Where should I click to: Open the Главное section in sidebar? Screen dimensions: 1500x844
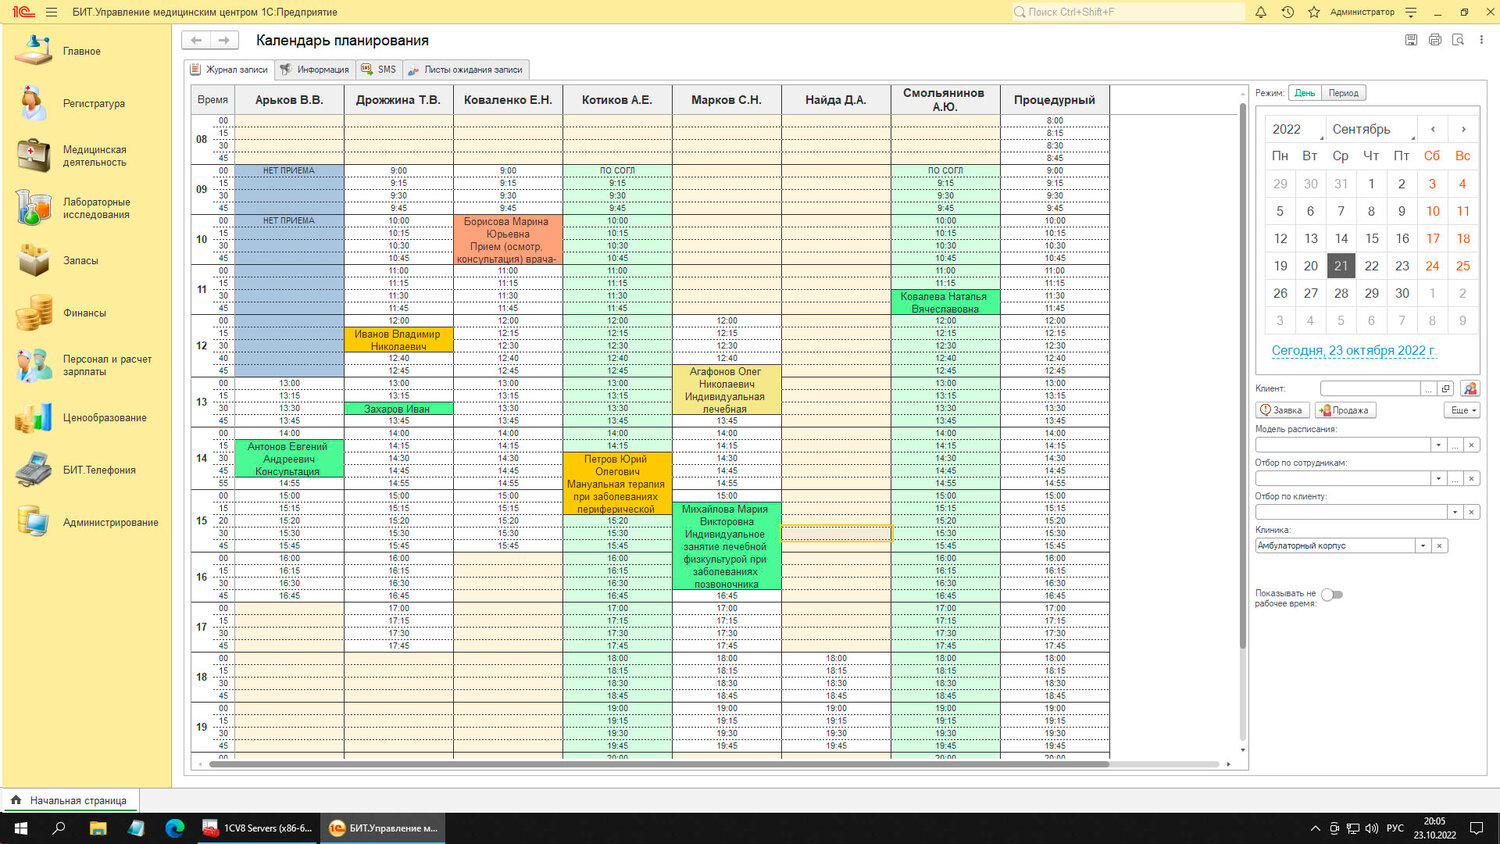click(x=82, y=51)
